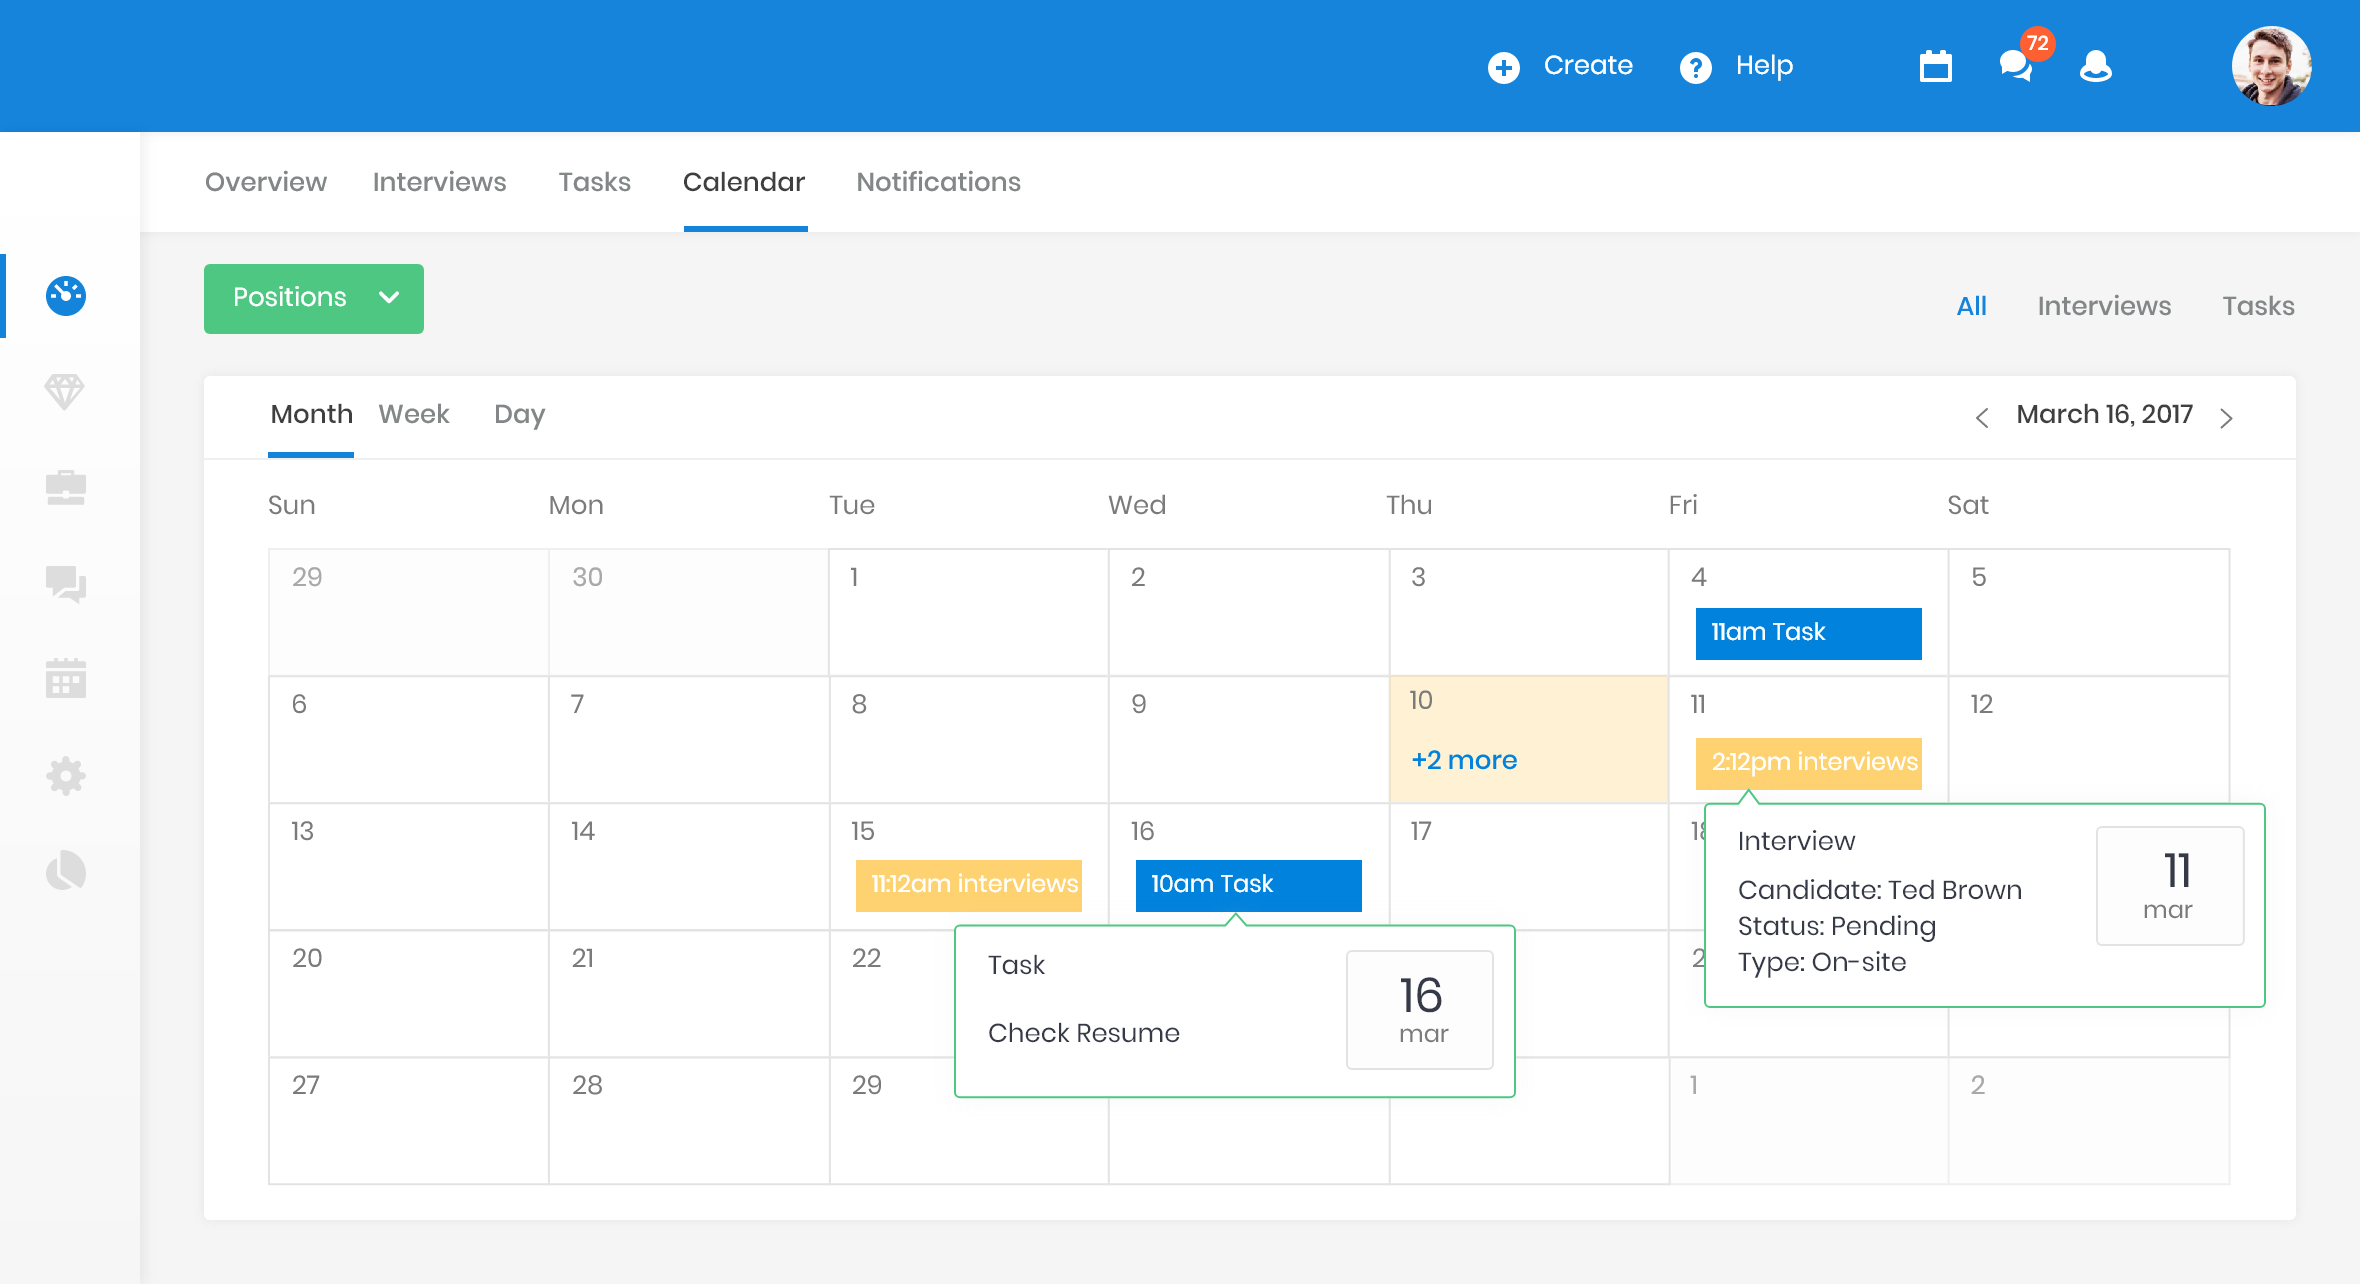Select day 21 in calendar
This screenshot has height=1284, width=2360.
click(688, 994)
